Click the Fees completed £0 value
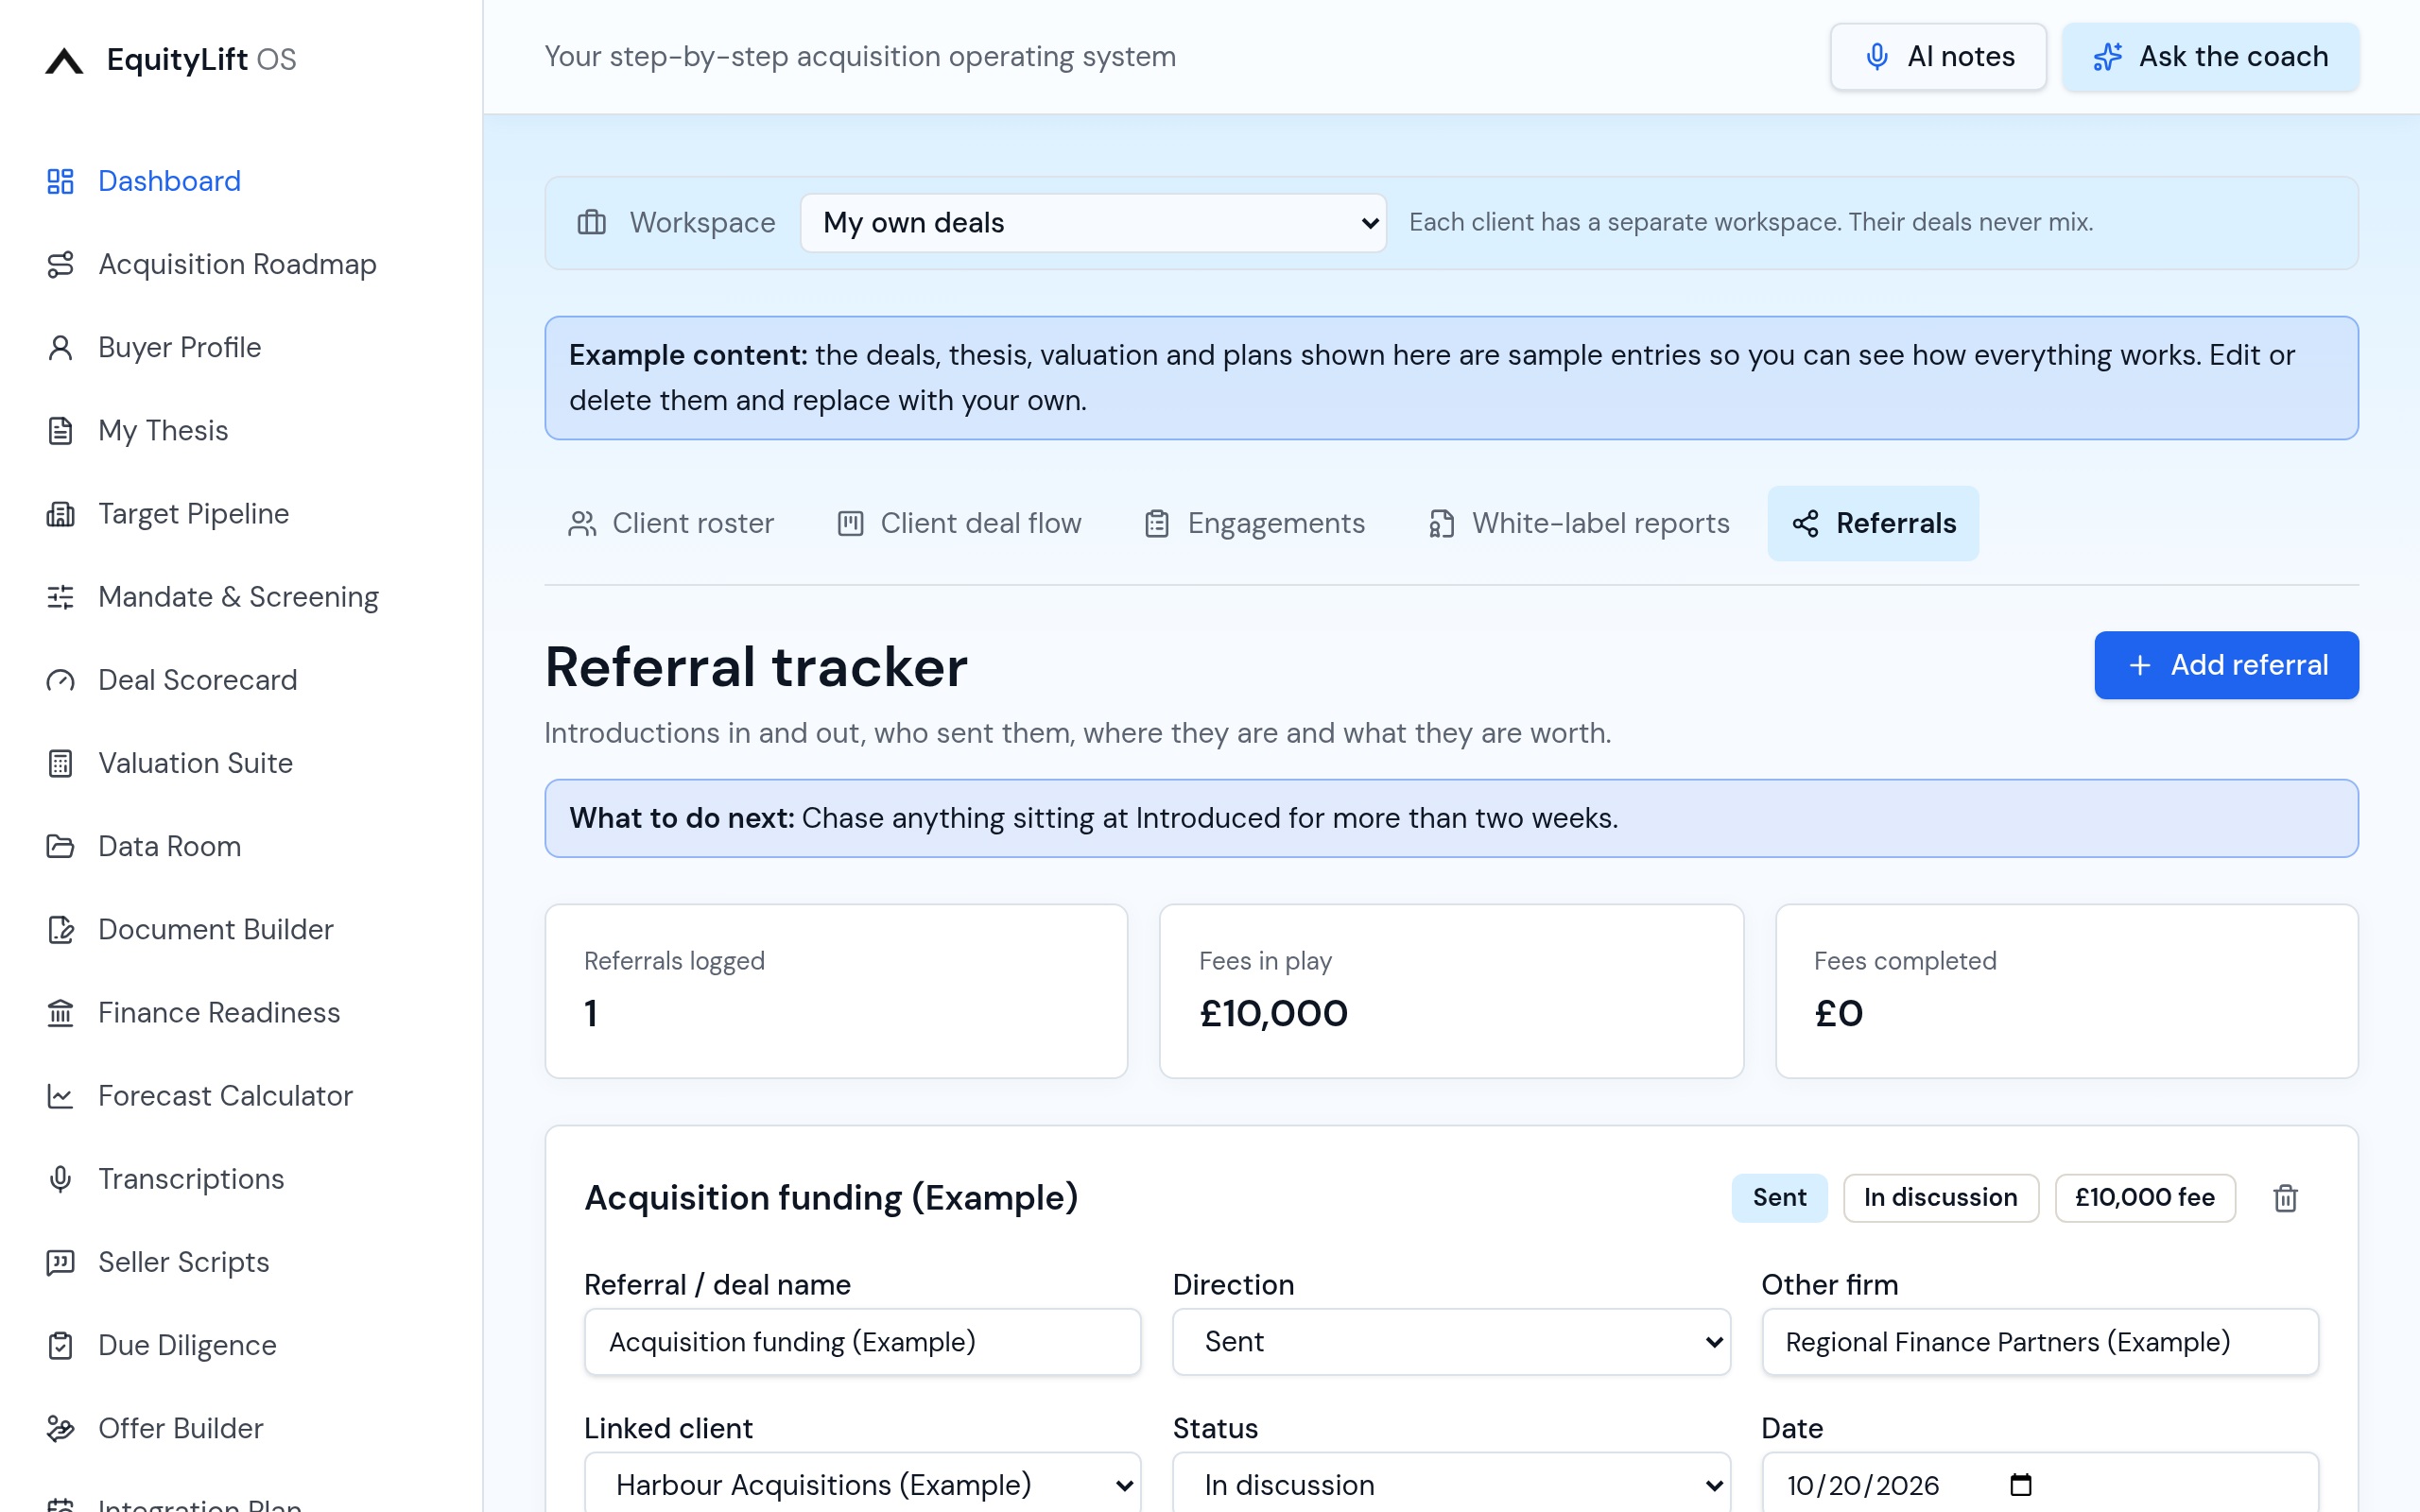This screenshot has height=1512, width=2420. pyautogui.click(x=1838, y=1014)
